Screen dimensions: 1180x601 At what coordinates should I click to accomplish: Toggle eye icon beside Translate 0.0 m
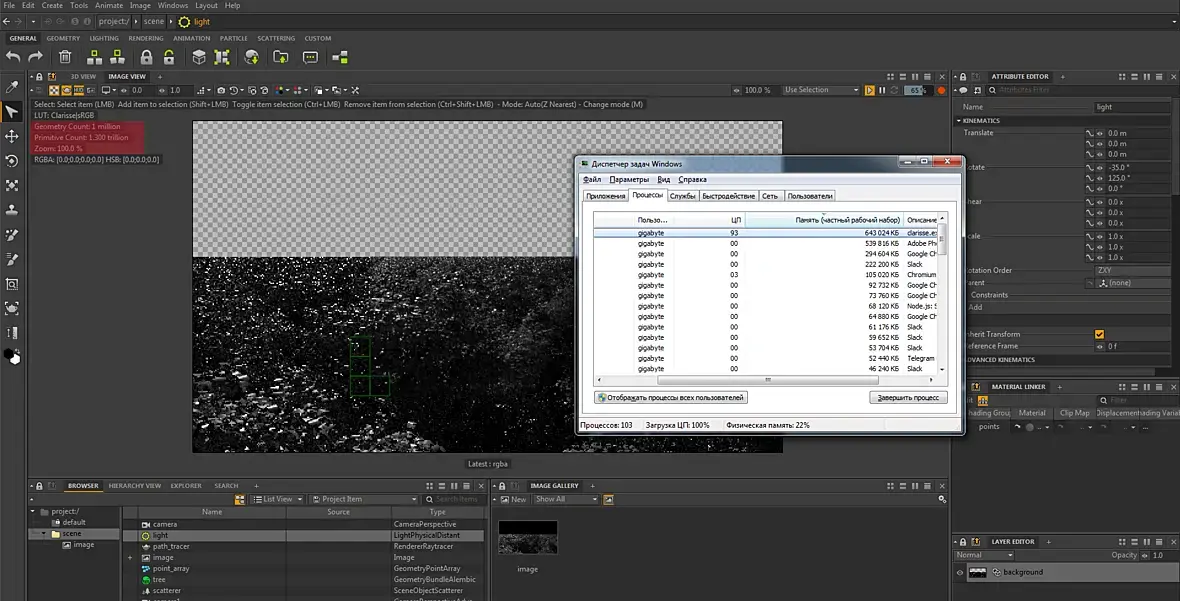(x=1099, y=133)
